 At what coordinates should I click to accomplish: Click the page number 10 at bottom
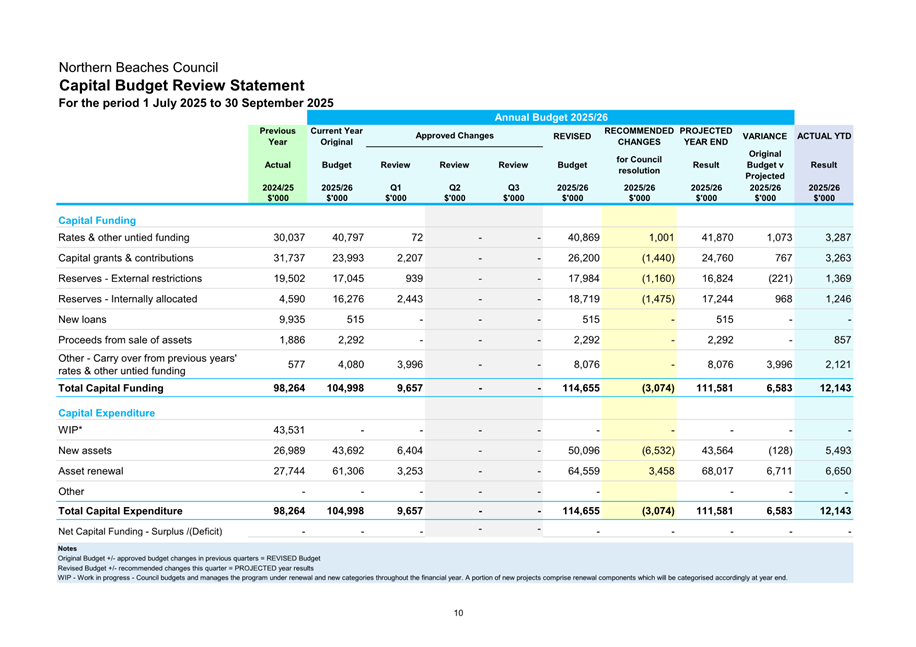458,613
